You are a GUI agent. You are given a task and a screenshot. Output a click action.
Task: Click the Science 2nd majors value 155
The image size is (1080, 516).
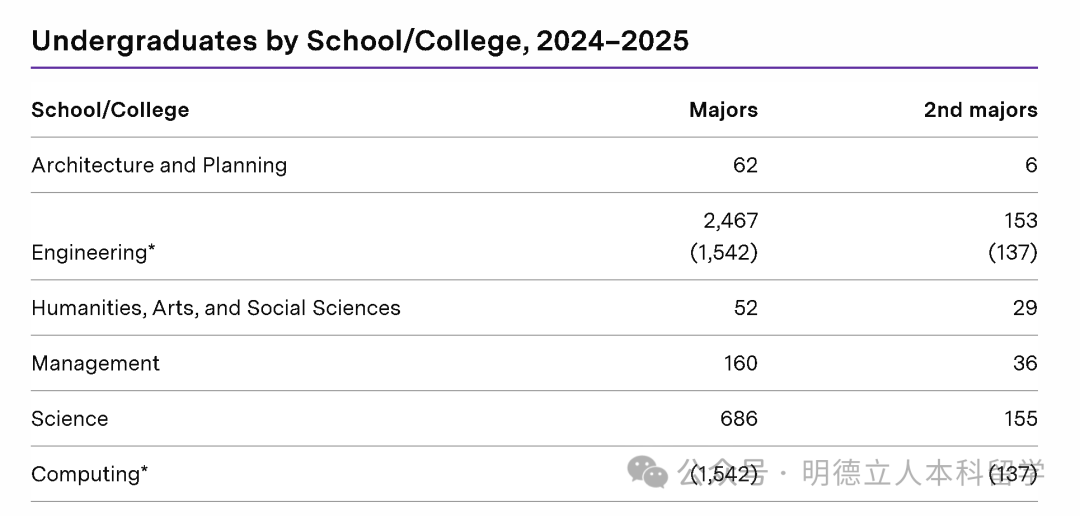pyautogui.click(x=1021, y=419)
